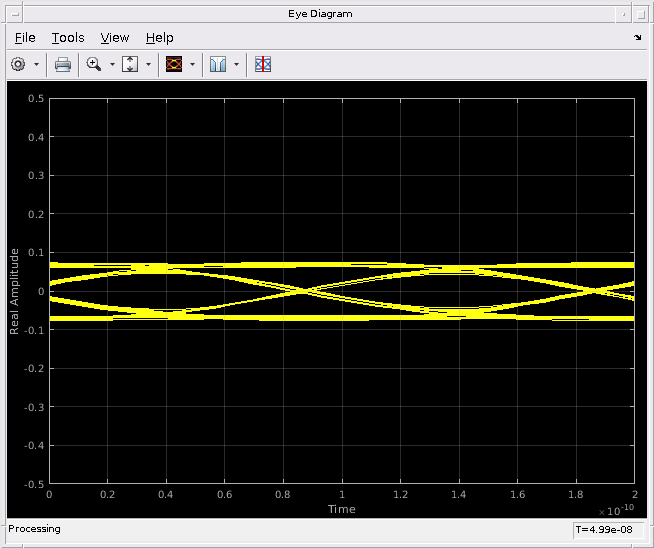Click the window menu button in title bar
The height and width of the screenshot is (548, 654).
(x=15, y=15)
